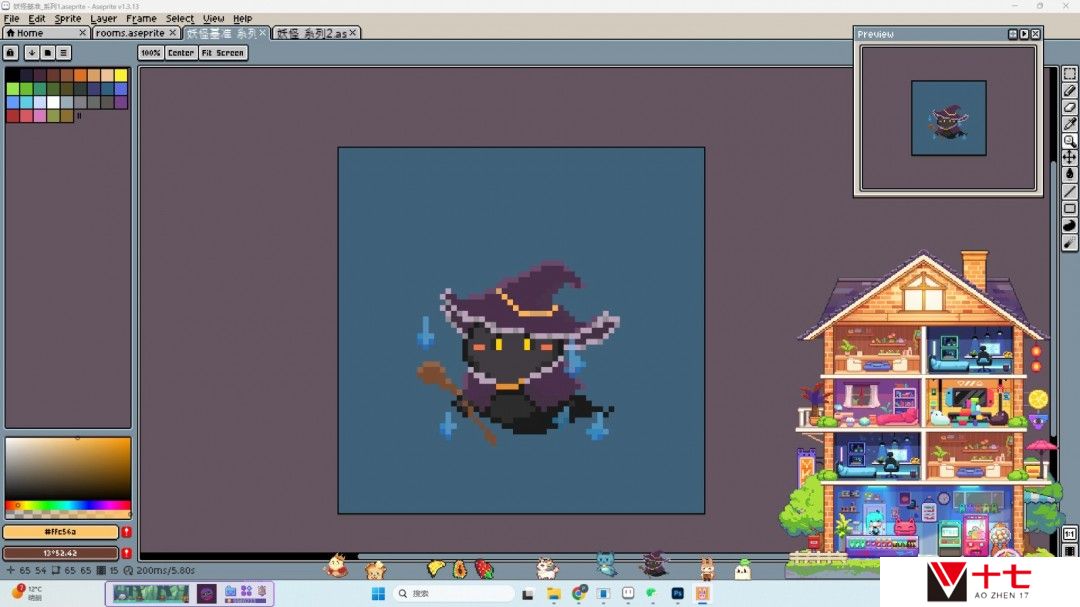Open the Sprite menu
This screenshot has height=607, width=1080.
68,18
